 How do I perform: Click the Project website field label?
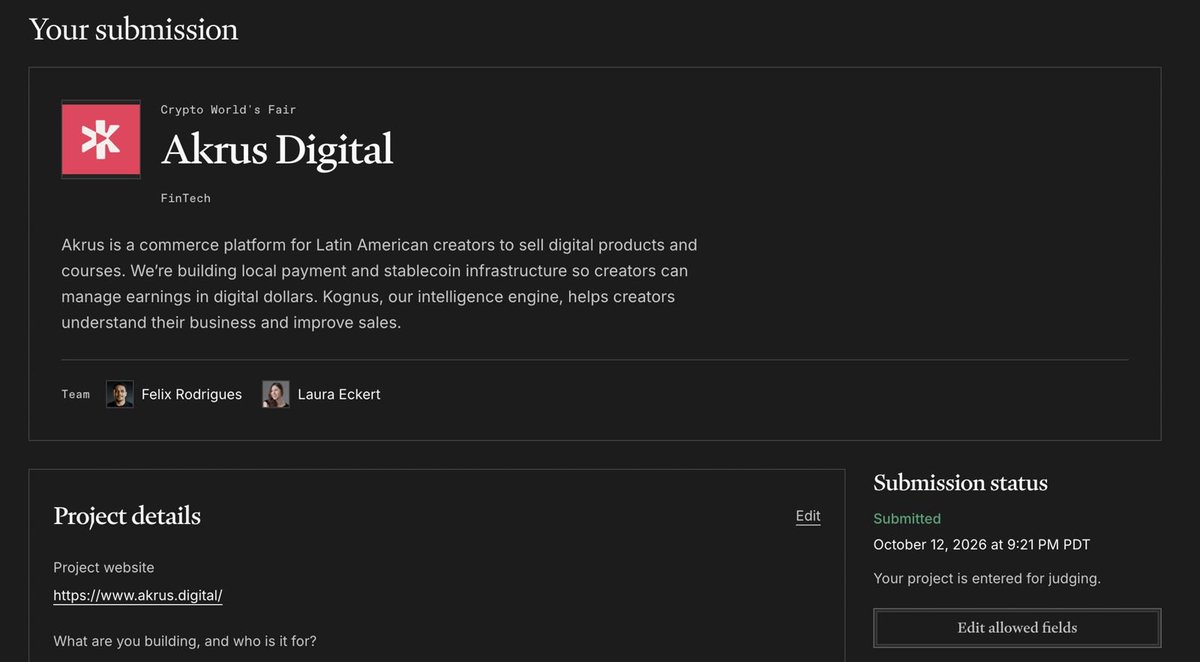pyautogui.click(x=104, y=567)
